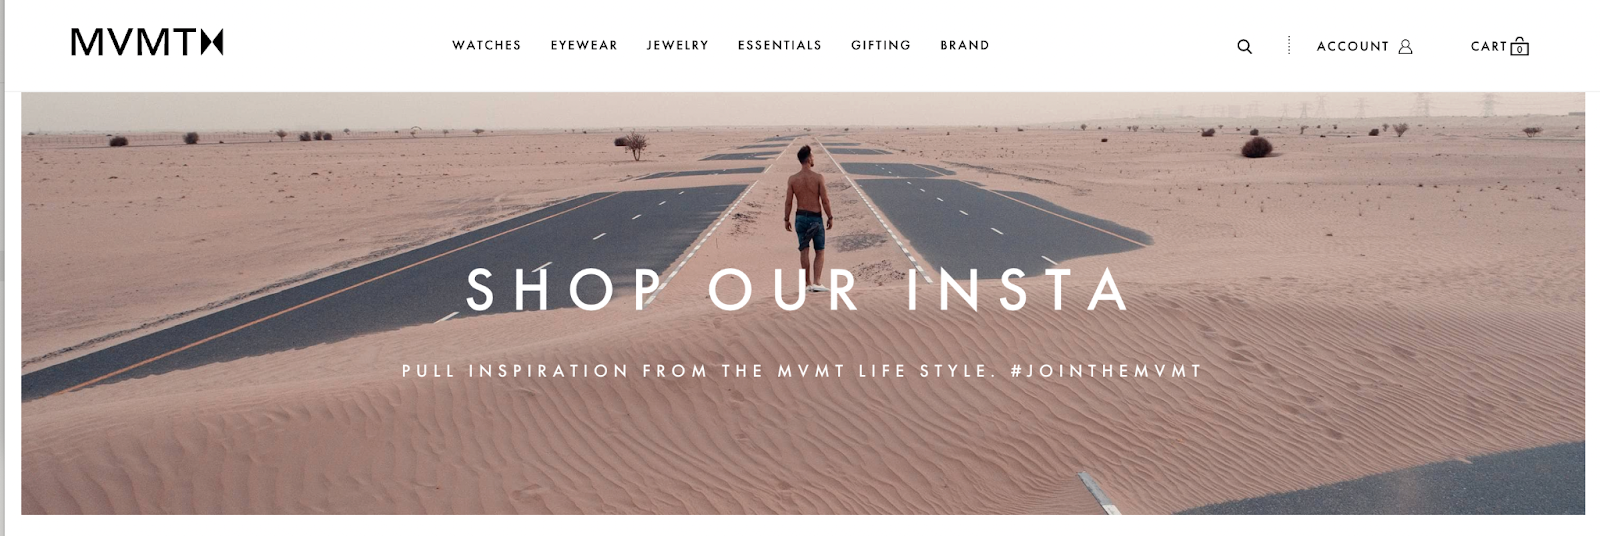The width and height of the screenshot is (1600, 536).
Task: Open the Eyewear menu
Action: tap(584, 45)
